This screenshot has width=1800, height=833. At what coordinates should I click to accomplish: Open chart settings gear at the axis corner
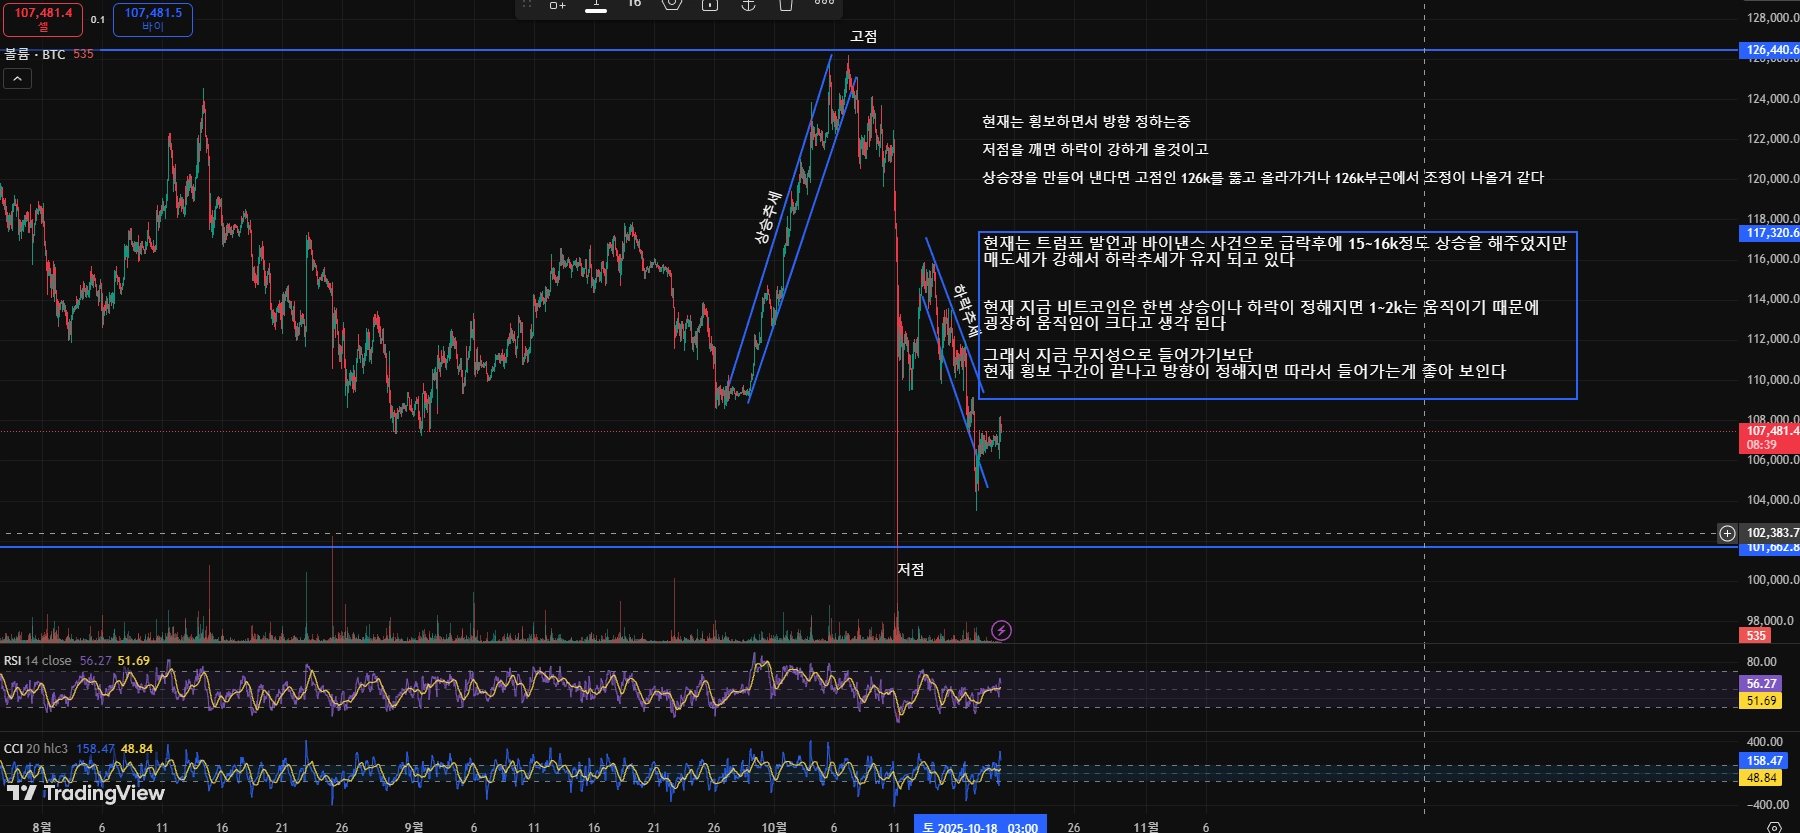1774,827
